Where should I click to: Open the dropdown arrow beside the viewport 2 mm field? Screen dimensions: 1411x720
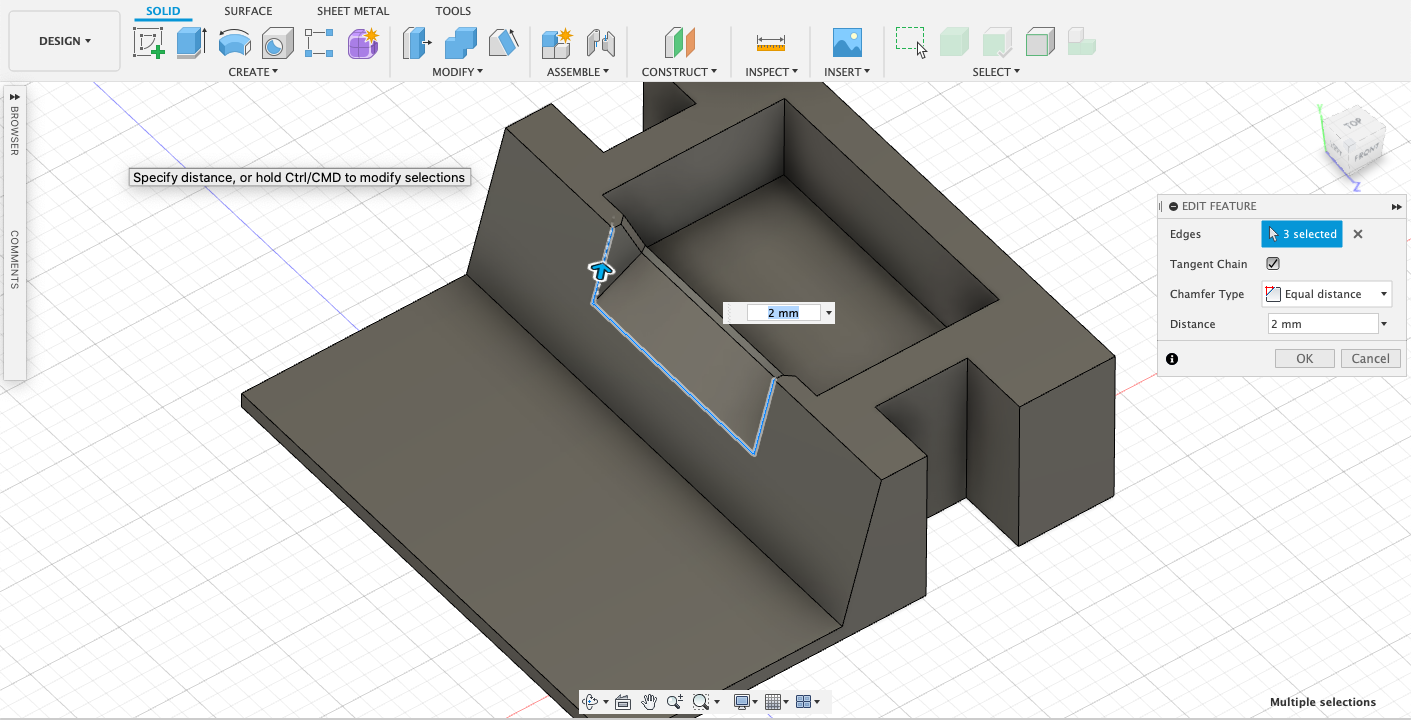(x=828, y=313)
